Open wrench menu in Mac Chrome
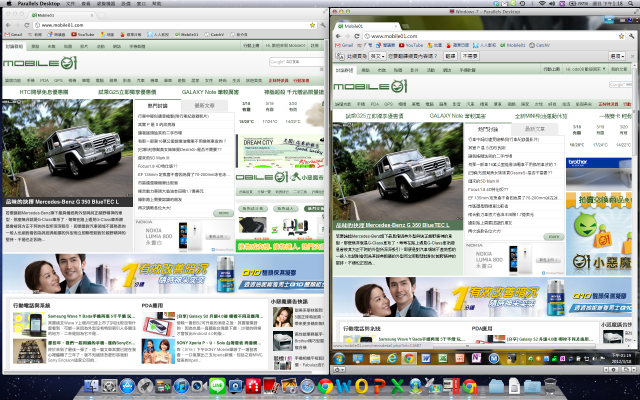640x400 pixels. click(x=323, y=25)
